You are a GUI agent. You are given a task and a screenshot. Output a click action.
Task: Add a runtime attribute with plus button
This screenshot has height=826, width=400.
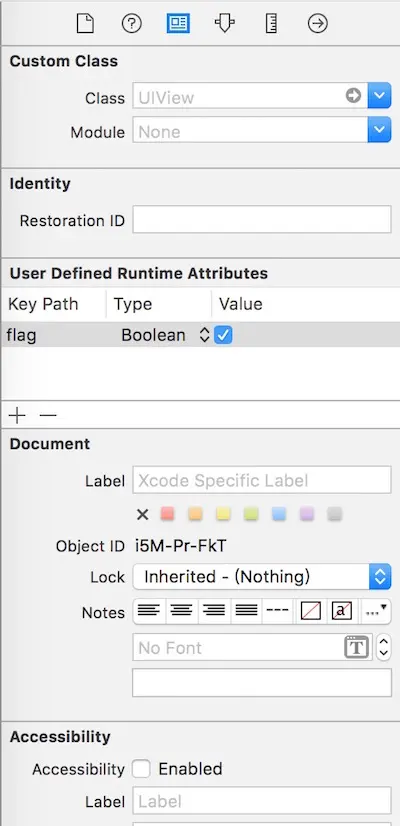(17, 416)
